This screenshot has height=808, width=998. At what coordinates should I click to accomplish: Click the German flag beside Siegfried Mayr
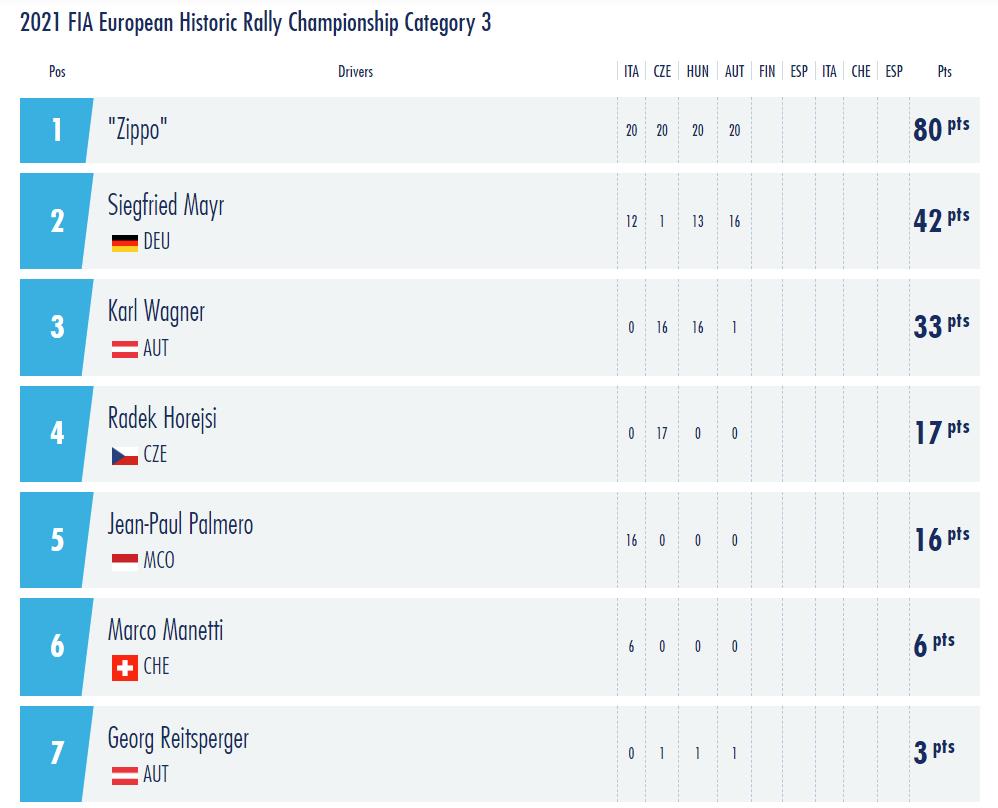125,243
